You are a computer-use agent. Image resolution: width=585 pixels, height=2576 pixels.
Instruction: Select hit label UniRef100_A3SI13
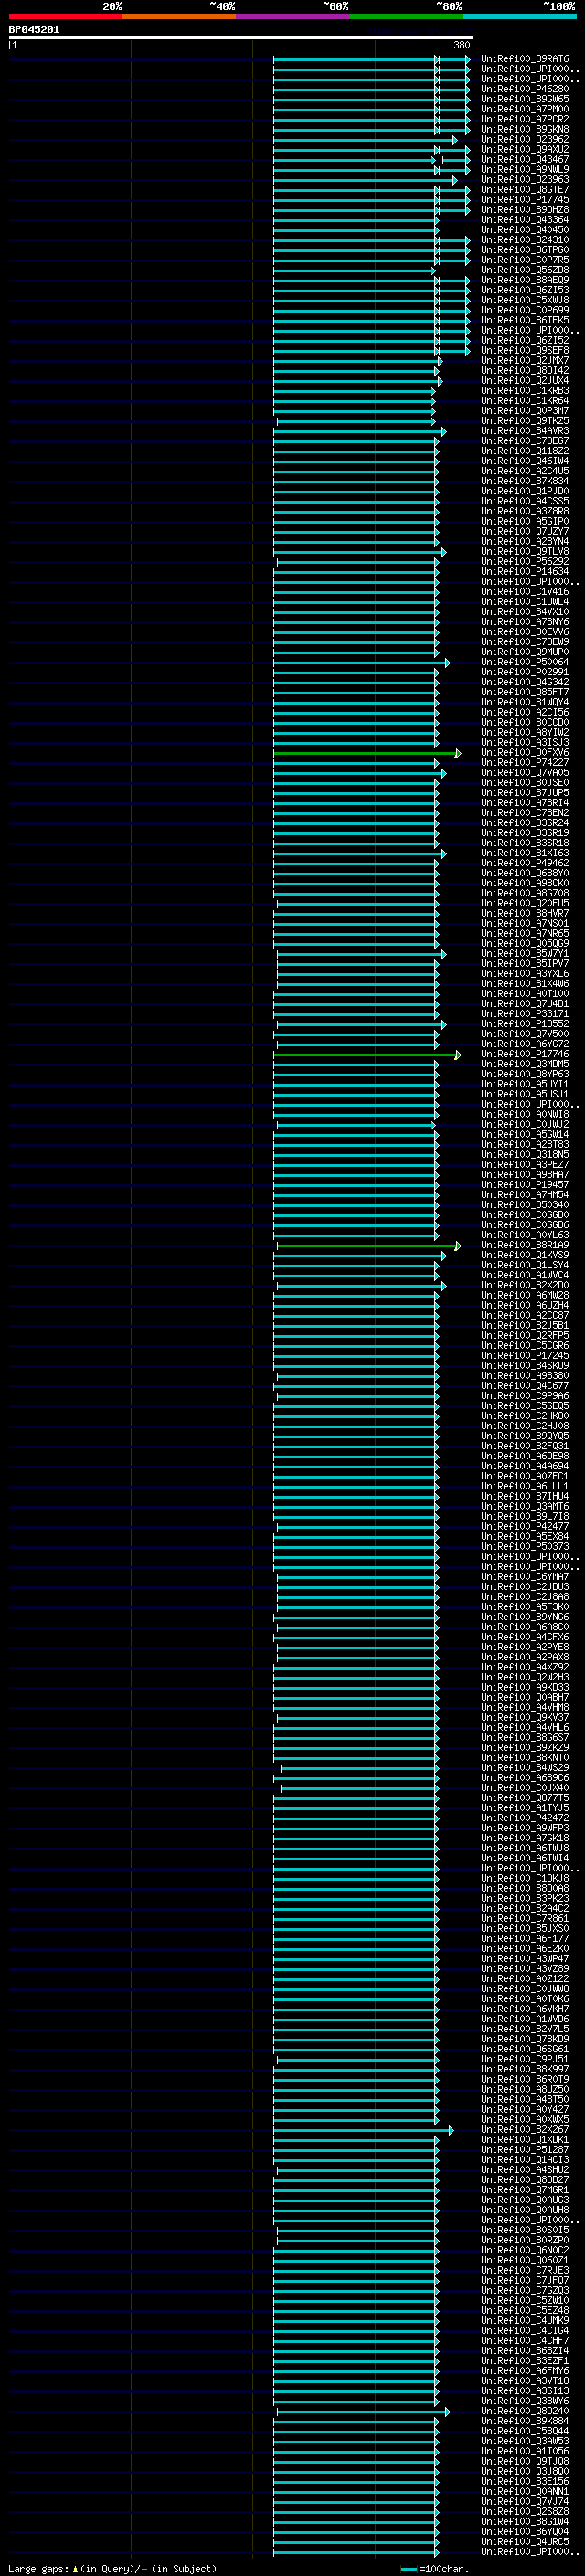pyautogui.click(x=525, y=2391)
